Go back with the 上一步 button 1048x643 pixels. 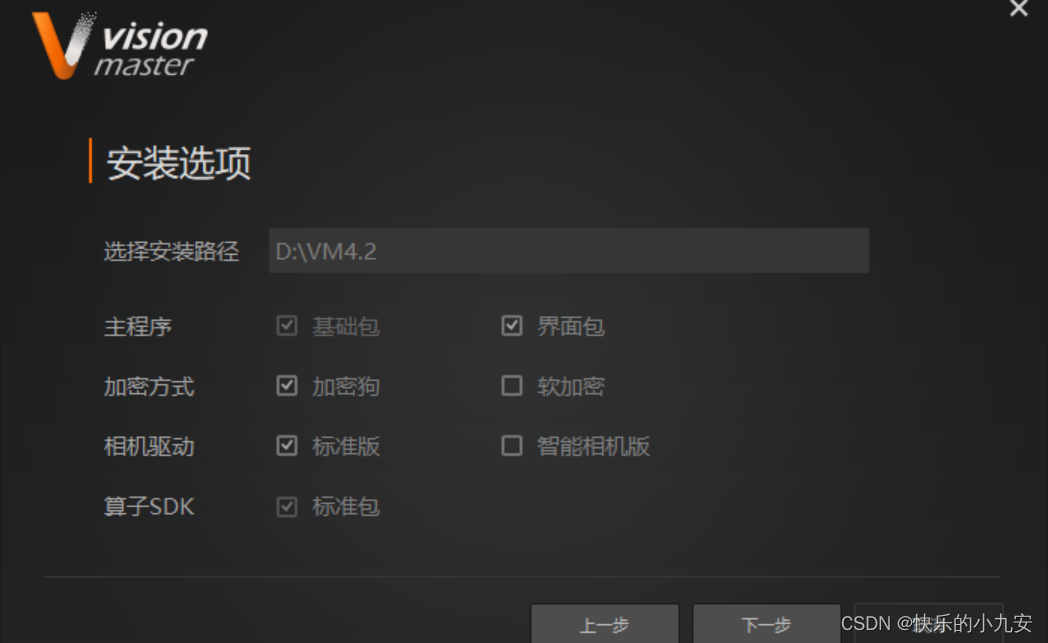coord(605,624)
